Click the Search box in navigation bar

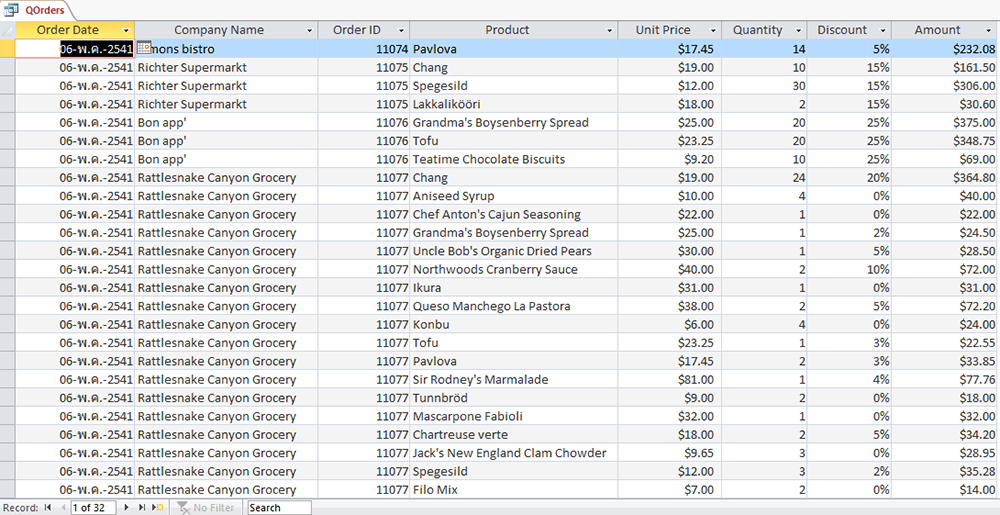tap(279, 508)
